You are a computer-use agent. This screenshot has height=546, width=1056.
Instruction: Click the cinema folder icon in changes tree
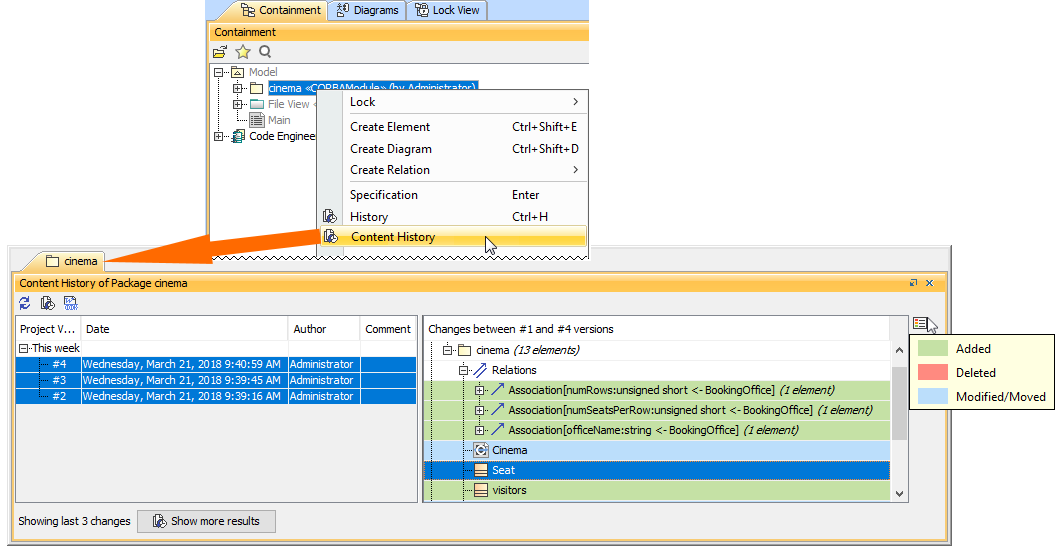click(465, 350)
